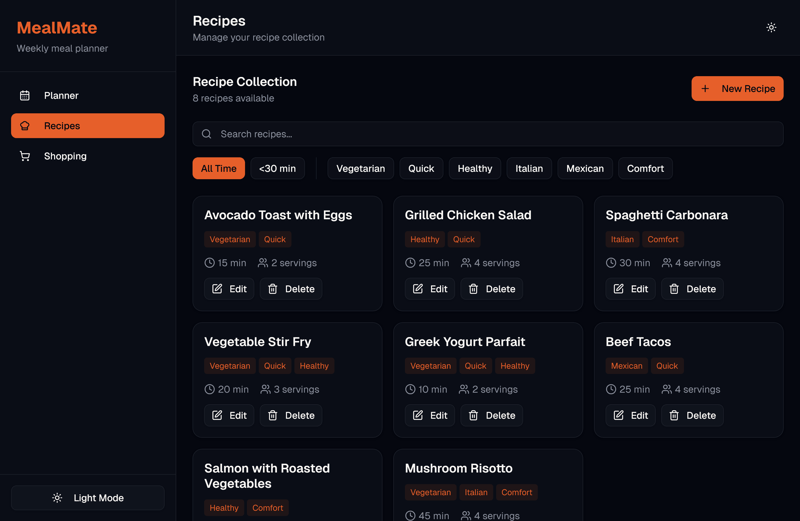Image resolution: width=800 pixels, height=521 pixels.
Task: Click the trash icon on Beef Tacos card
Action: [x=674, y=415]
